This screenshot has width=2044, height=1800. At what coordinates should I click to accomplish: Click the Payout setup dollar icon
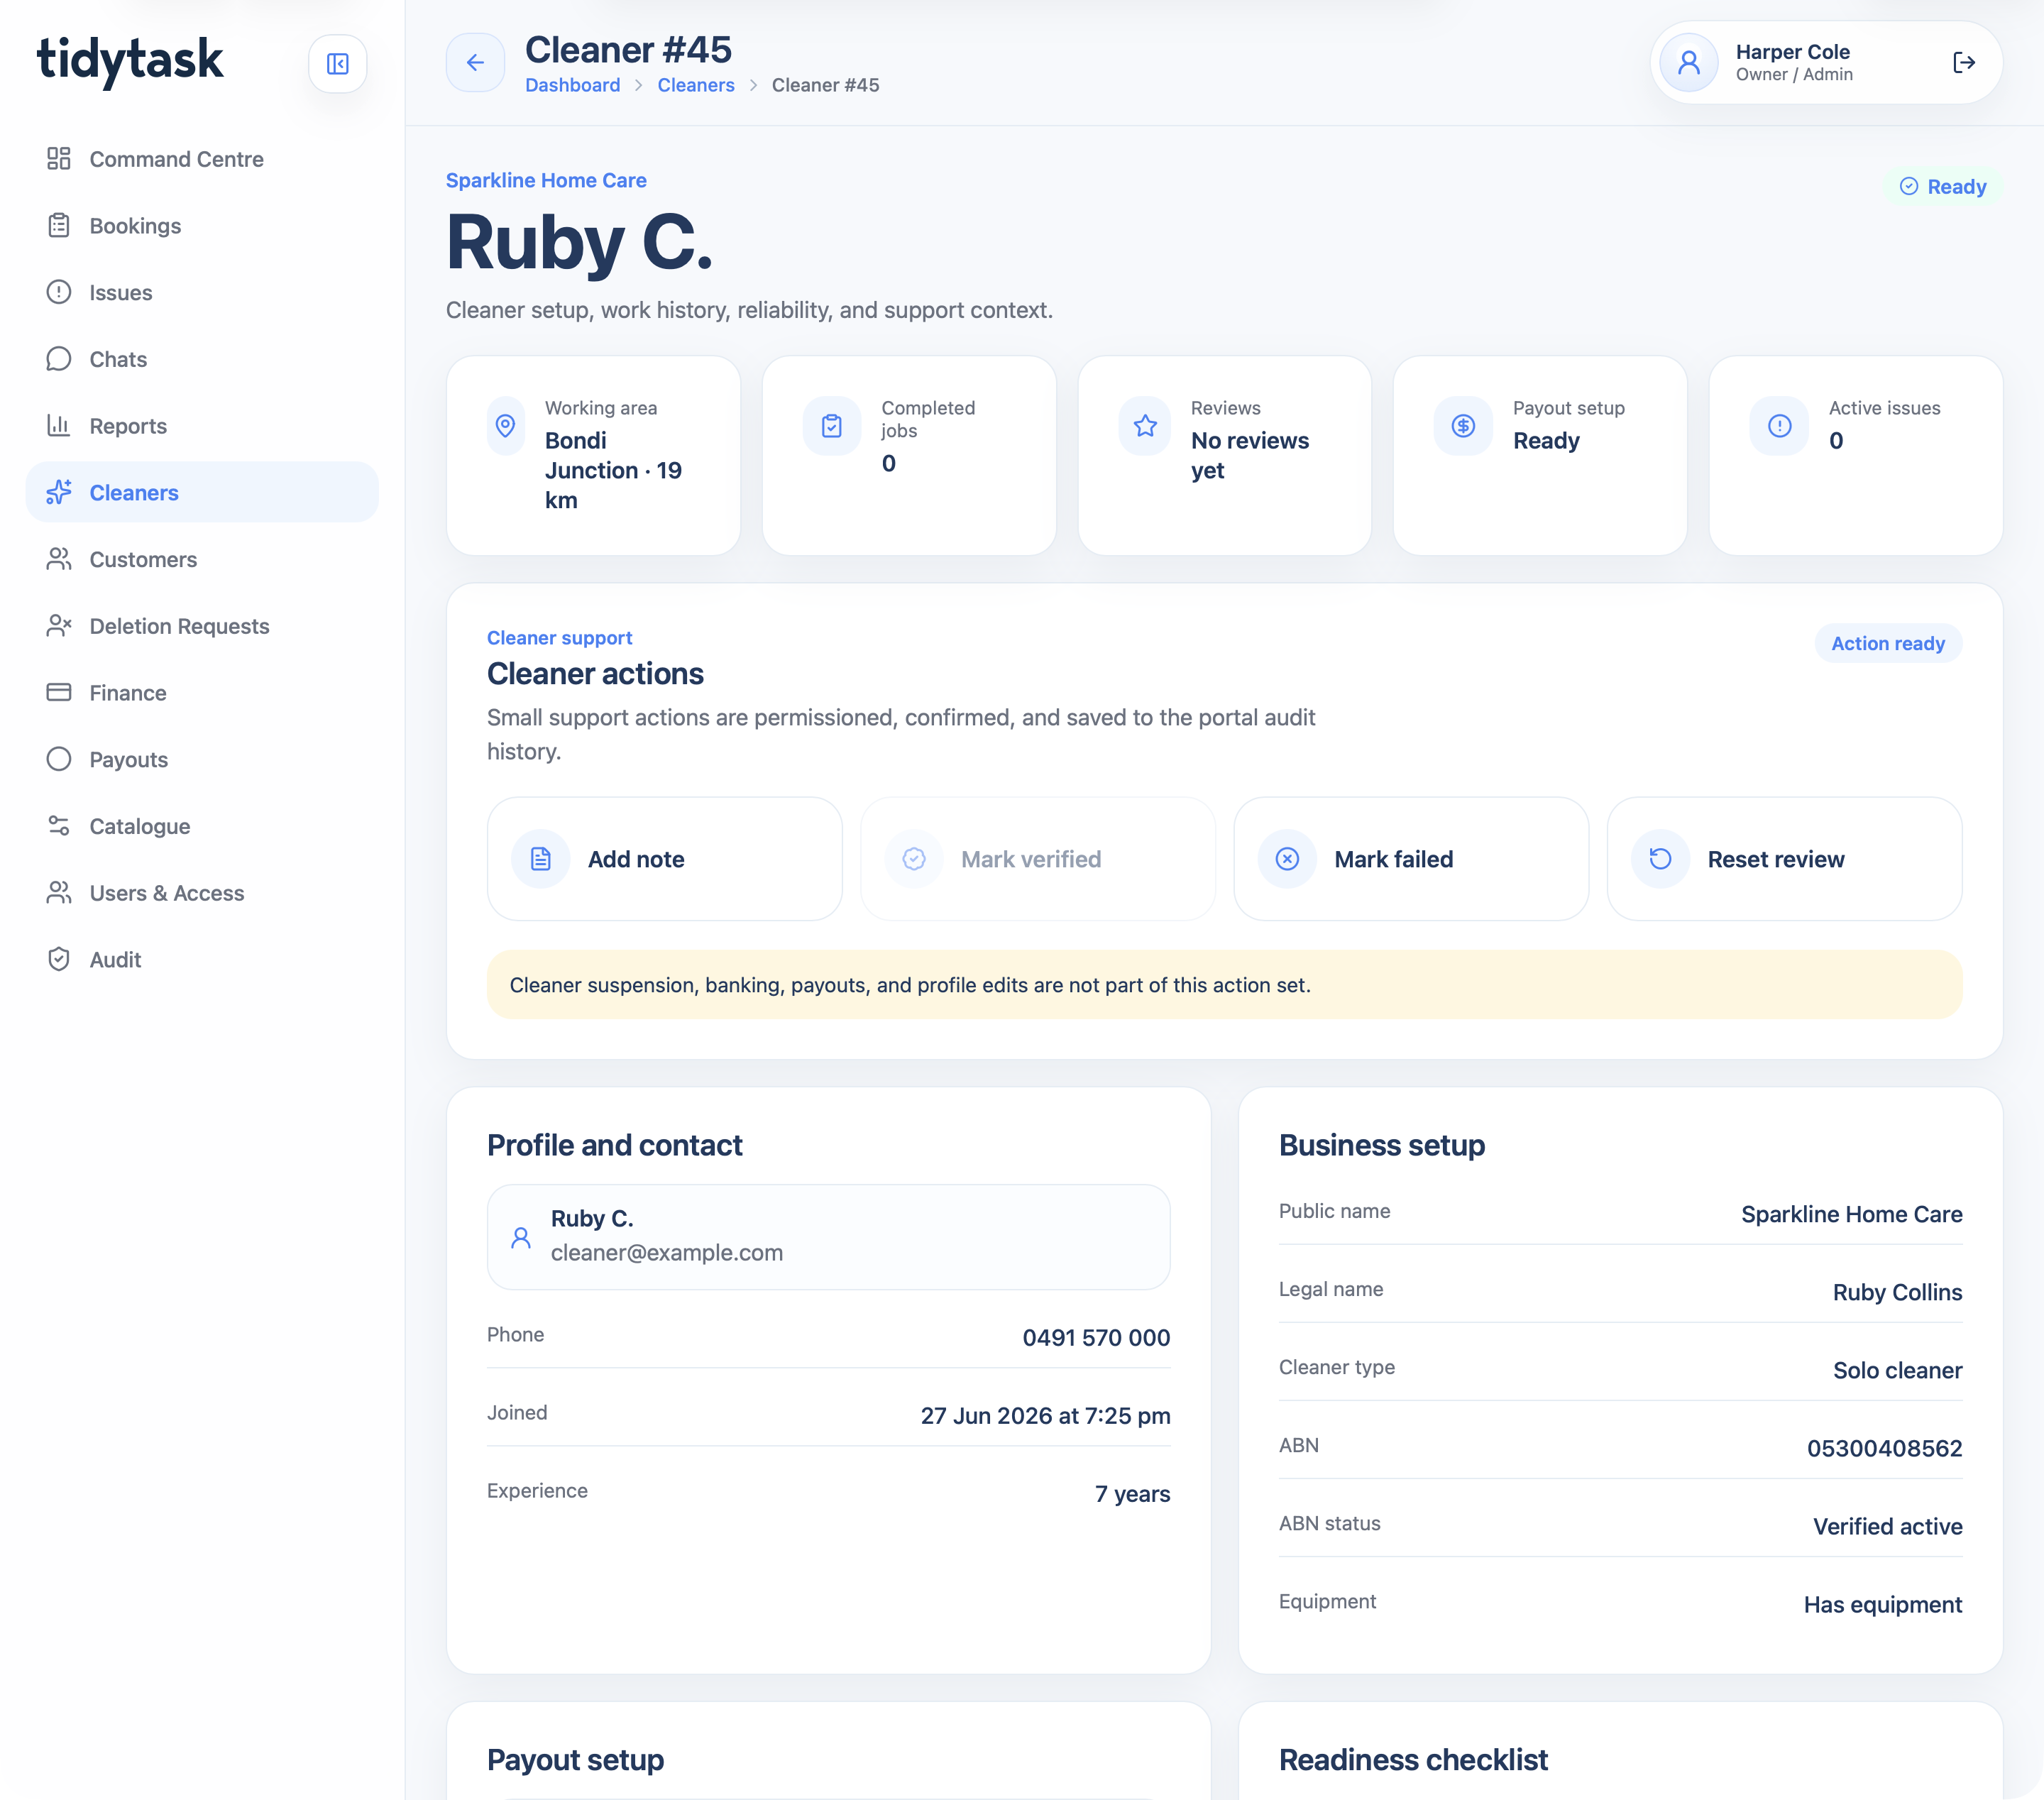[1464, 426]
